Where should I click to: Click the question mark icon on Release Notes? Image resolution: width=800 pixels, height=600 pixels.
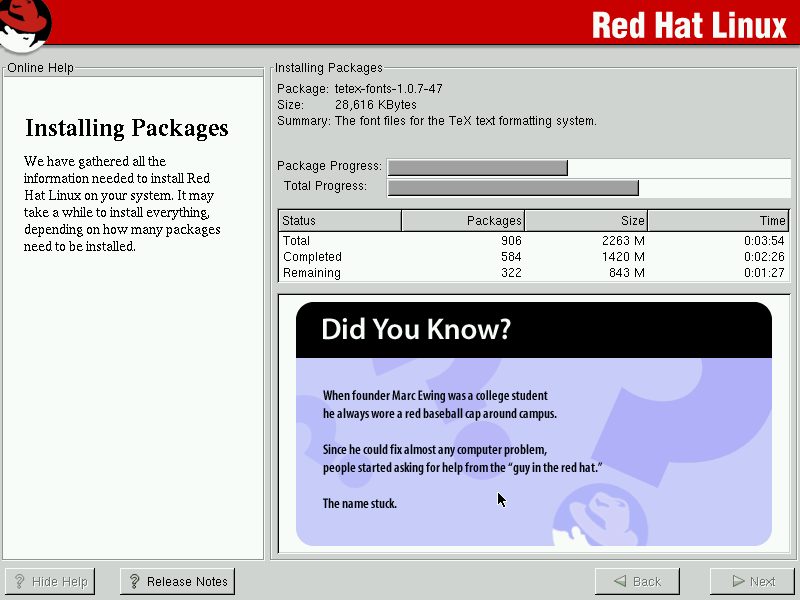(134, 581)
